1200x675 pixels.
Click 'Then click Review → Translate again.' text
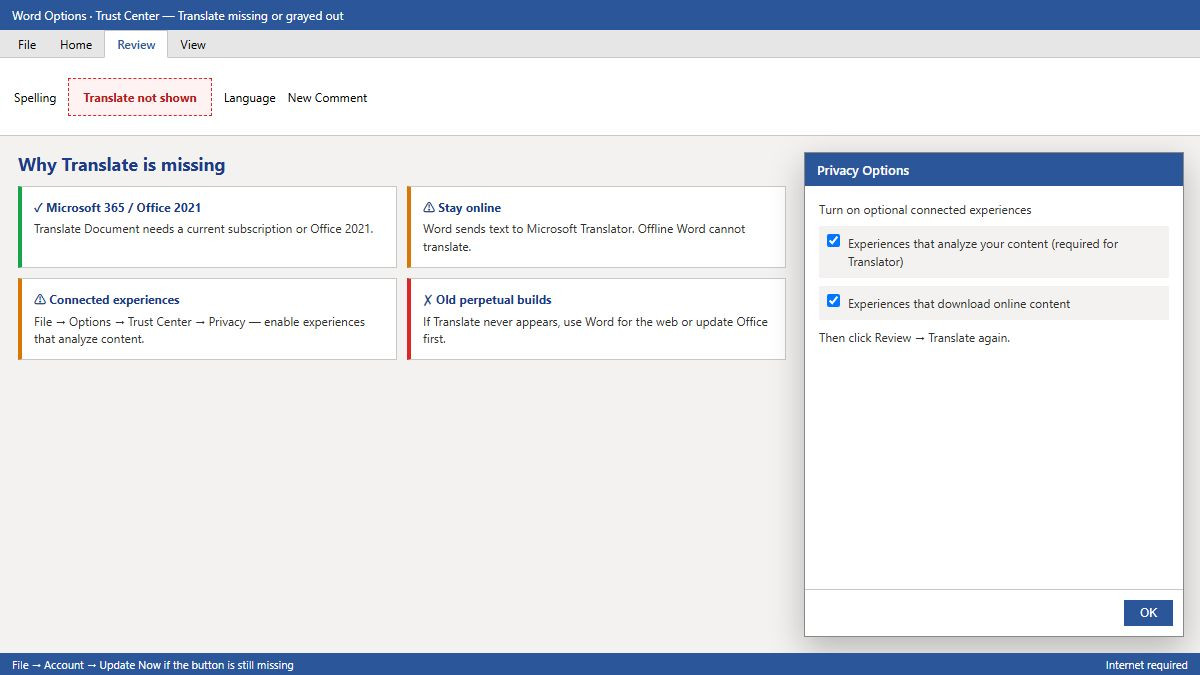[914, 338]
